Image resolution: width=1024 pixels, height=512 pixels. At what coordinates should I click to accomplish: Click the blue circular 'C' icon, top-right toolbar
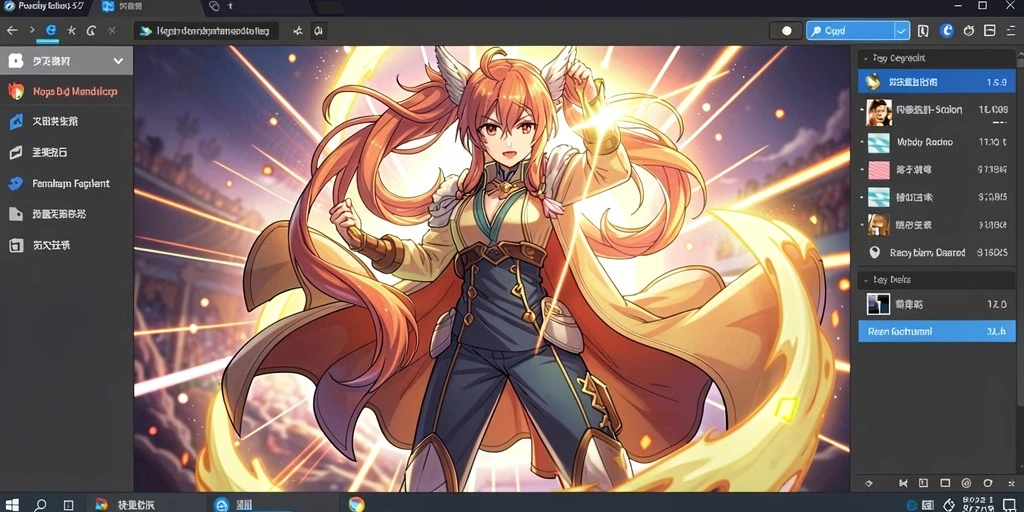coord(946,30)
